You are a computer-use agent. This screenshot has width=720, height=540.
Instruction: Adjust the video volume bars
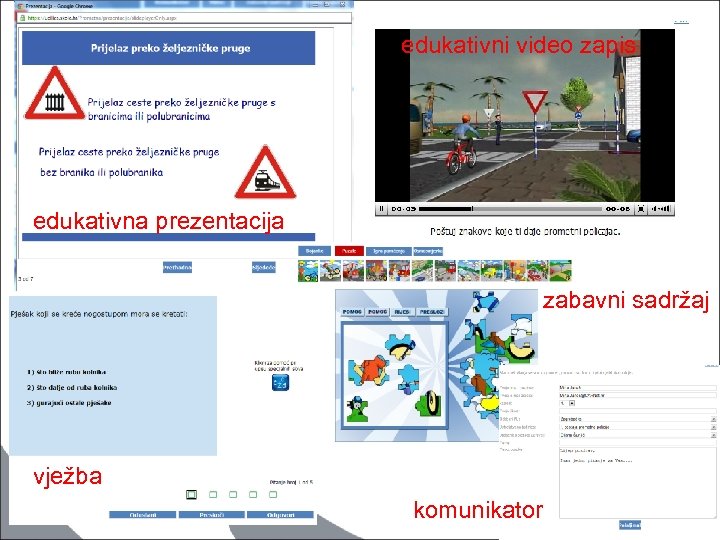(660, 209)
